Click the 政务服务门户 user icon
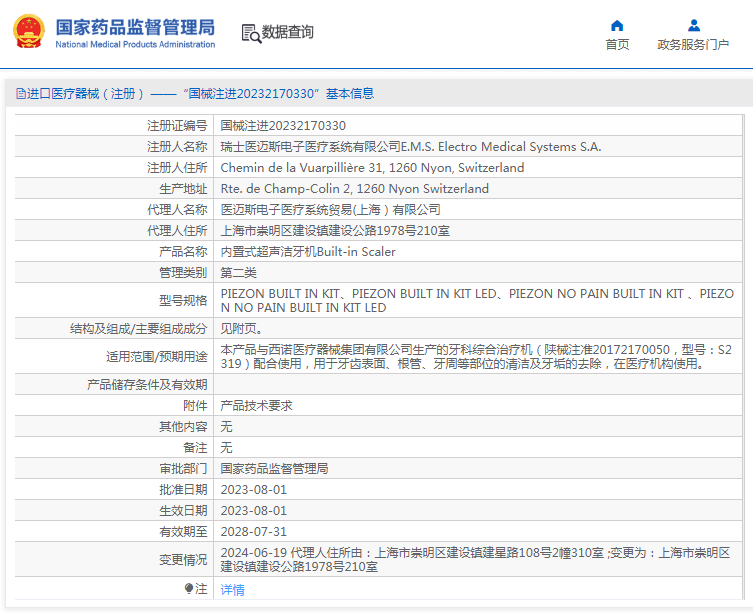The height and width of the screenshot is (613, 753). coord(693,25)
